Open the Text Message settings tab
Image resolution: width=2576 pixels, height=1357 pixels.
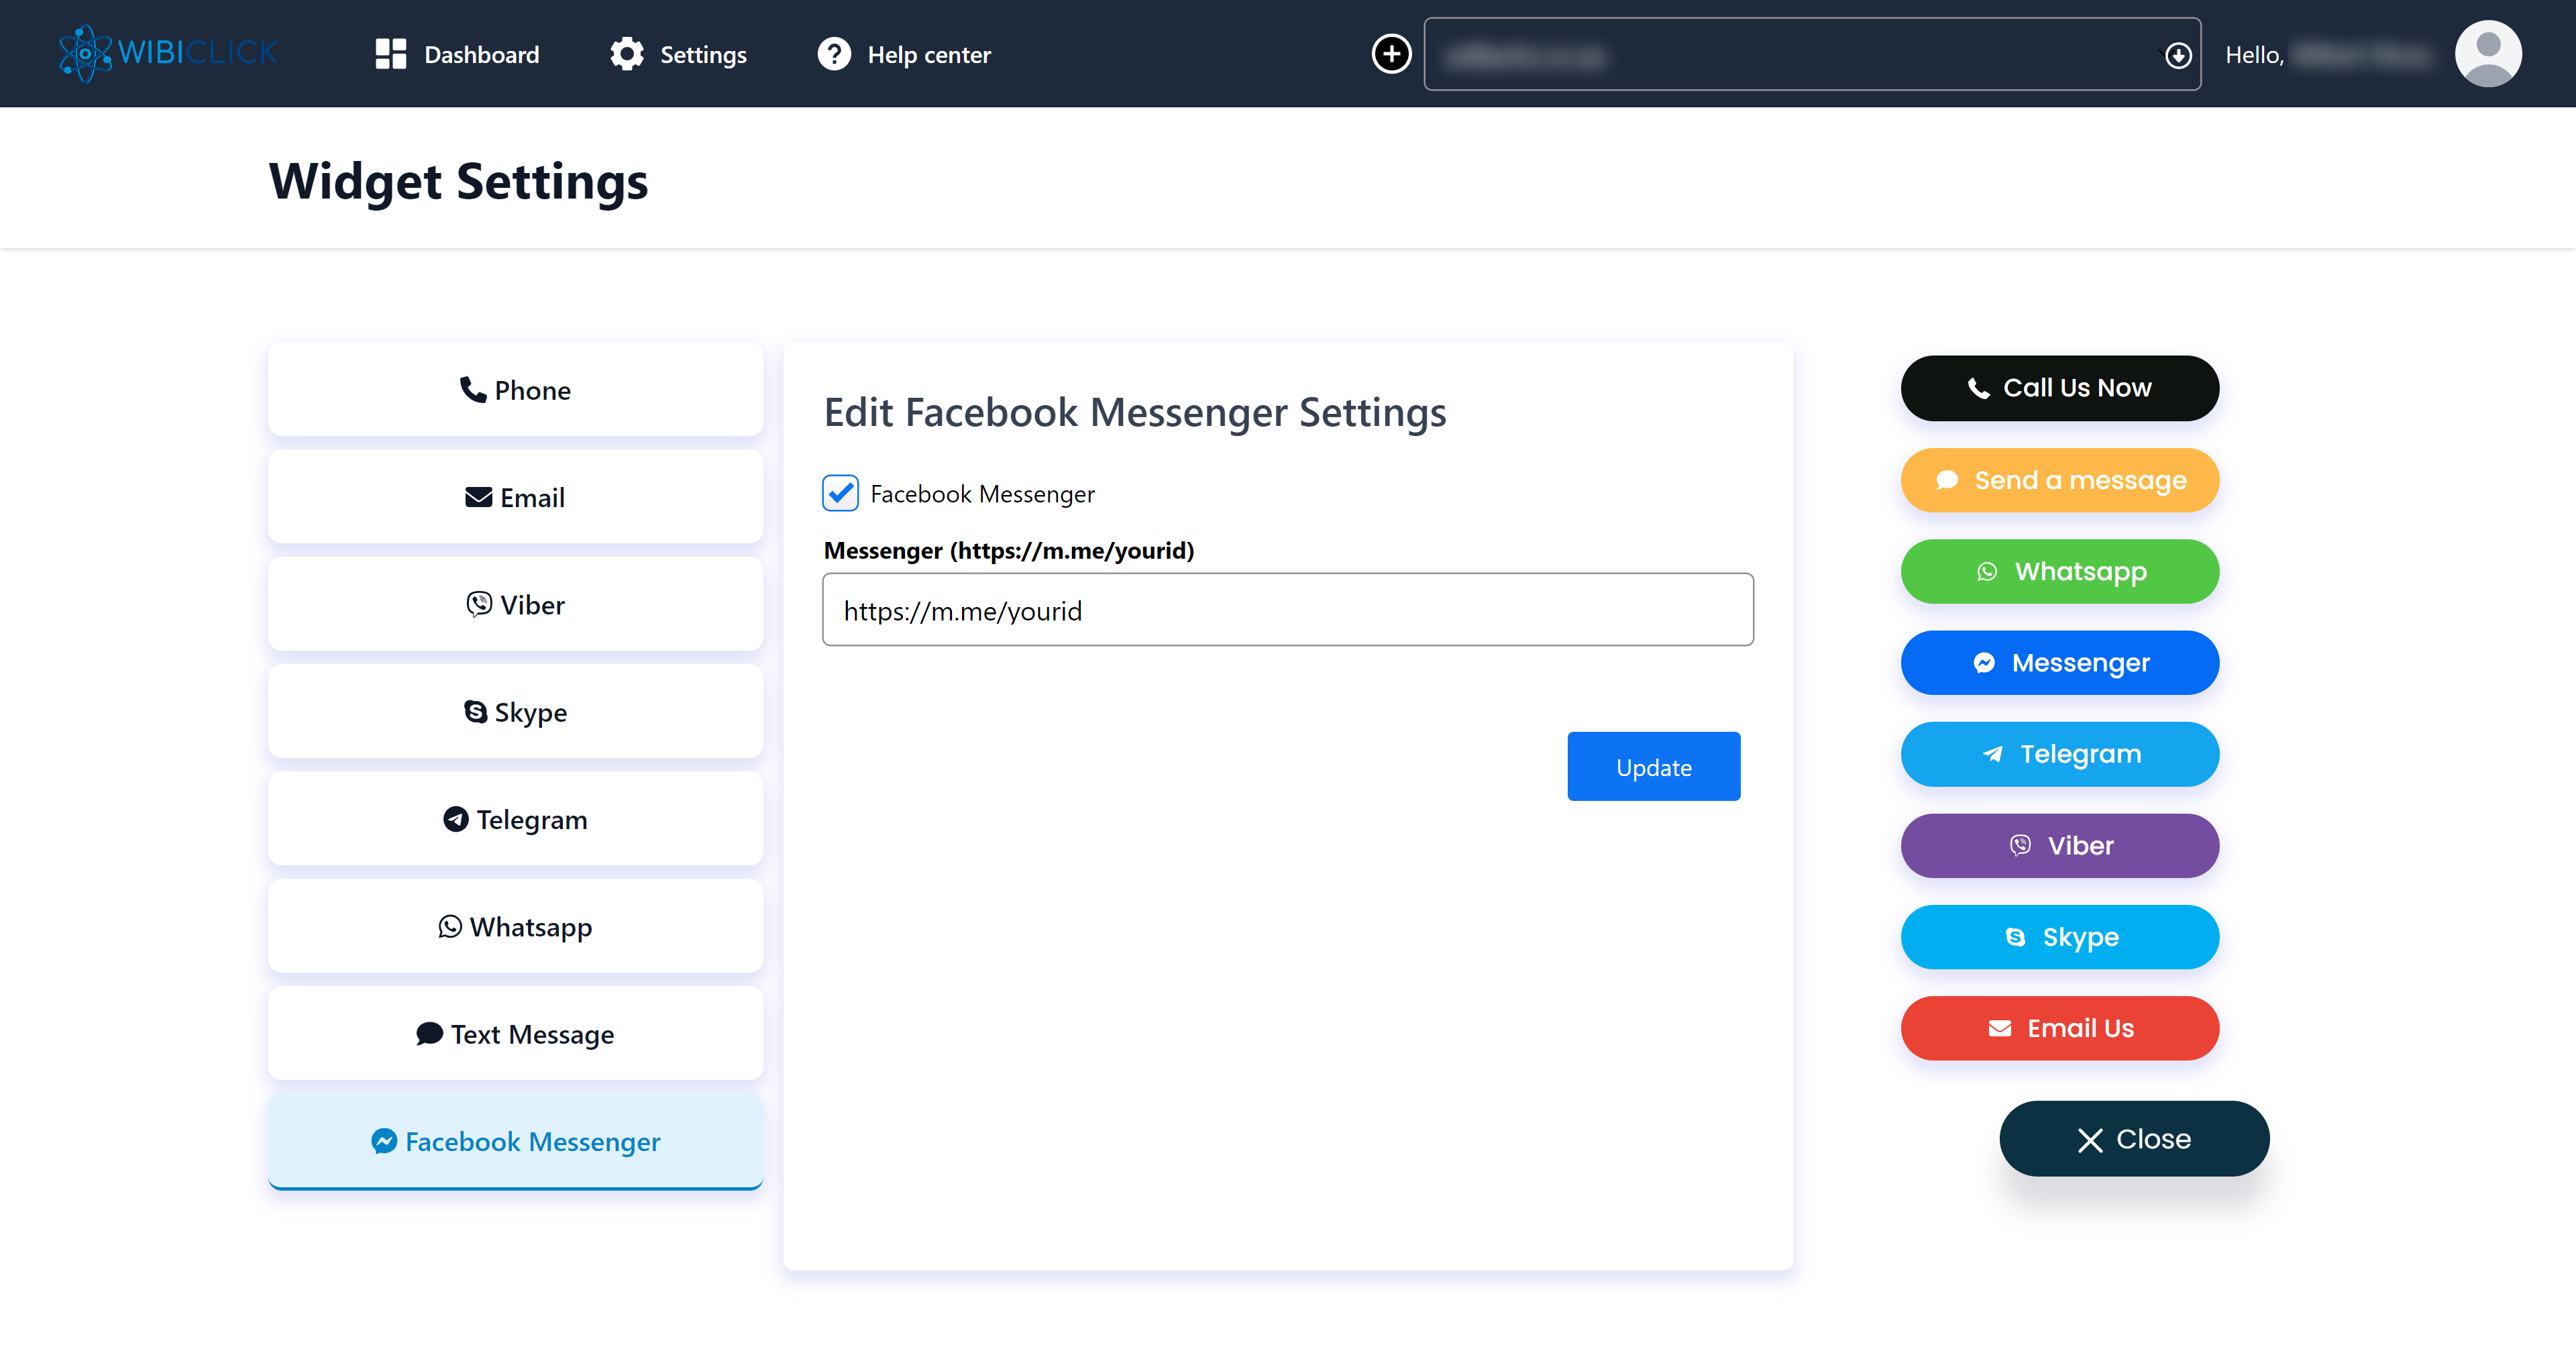tap(515, 1034)
